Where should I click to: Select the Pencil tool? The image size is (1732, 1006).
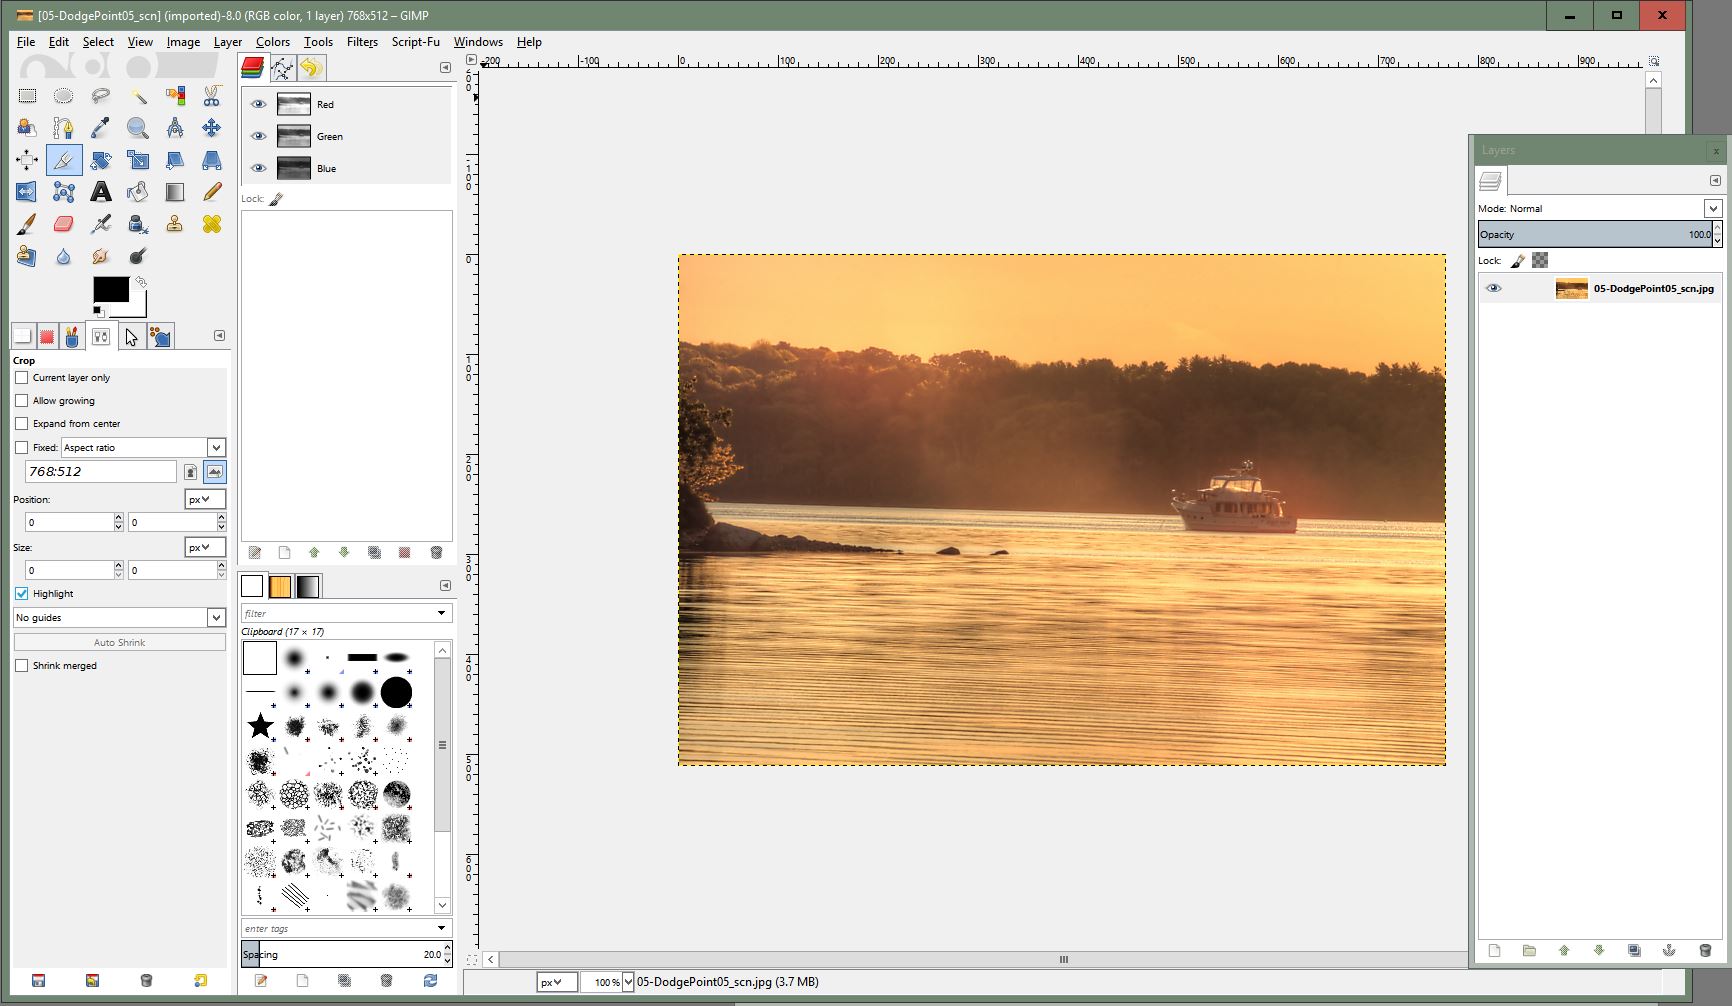point(212,192)
